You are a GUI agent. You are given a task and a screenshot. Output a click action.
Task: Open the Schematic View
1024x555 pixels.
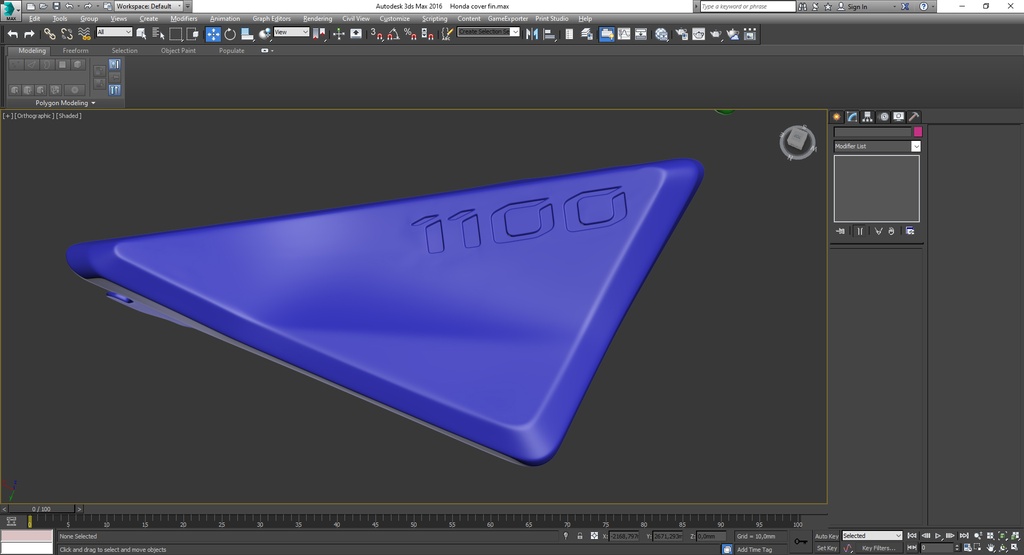tap(641, 34)
